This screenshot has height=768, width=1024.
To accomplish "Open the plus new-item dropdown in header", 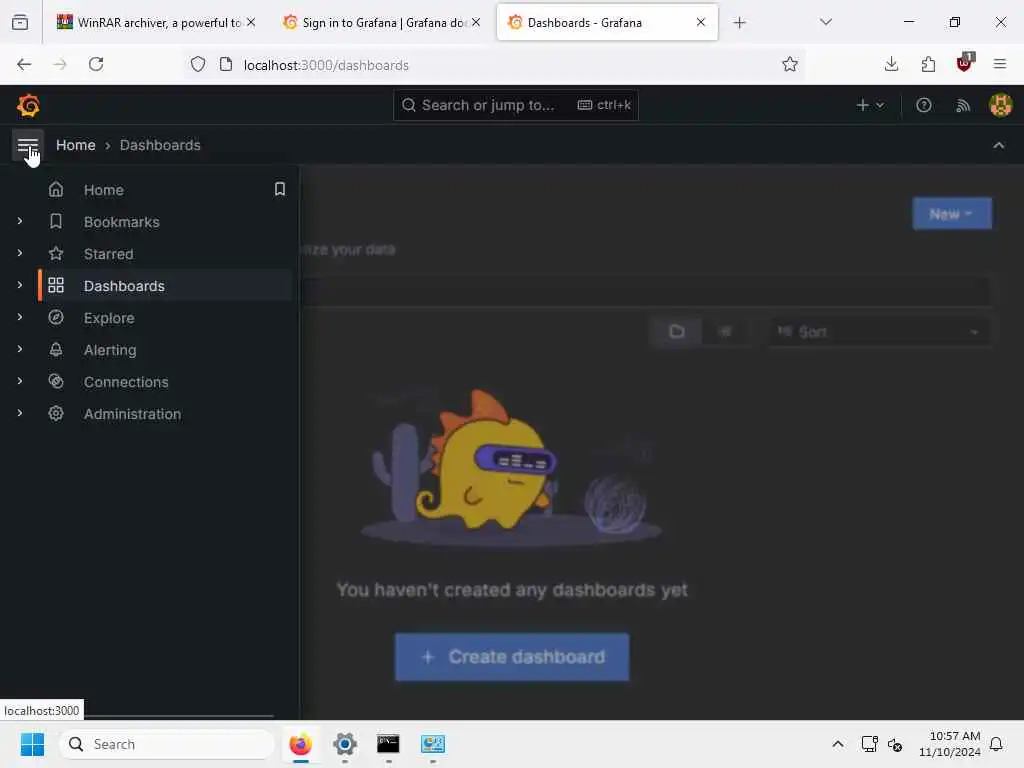I will (x=870, y=105).
